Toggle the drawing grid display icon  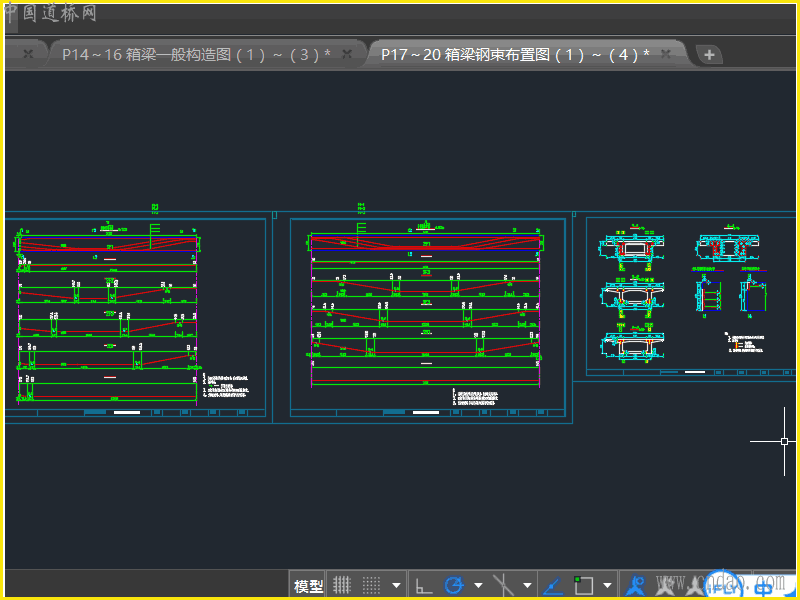pyautogui.click(x=342, y=585)
